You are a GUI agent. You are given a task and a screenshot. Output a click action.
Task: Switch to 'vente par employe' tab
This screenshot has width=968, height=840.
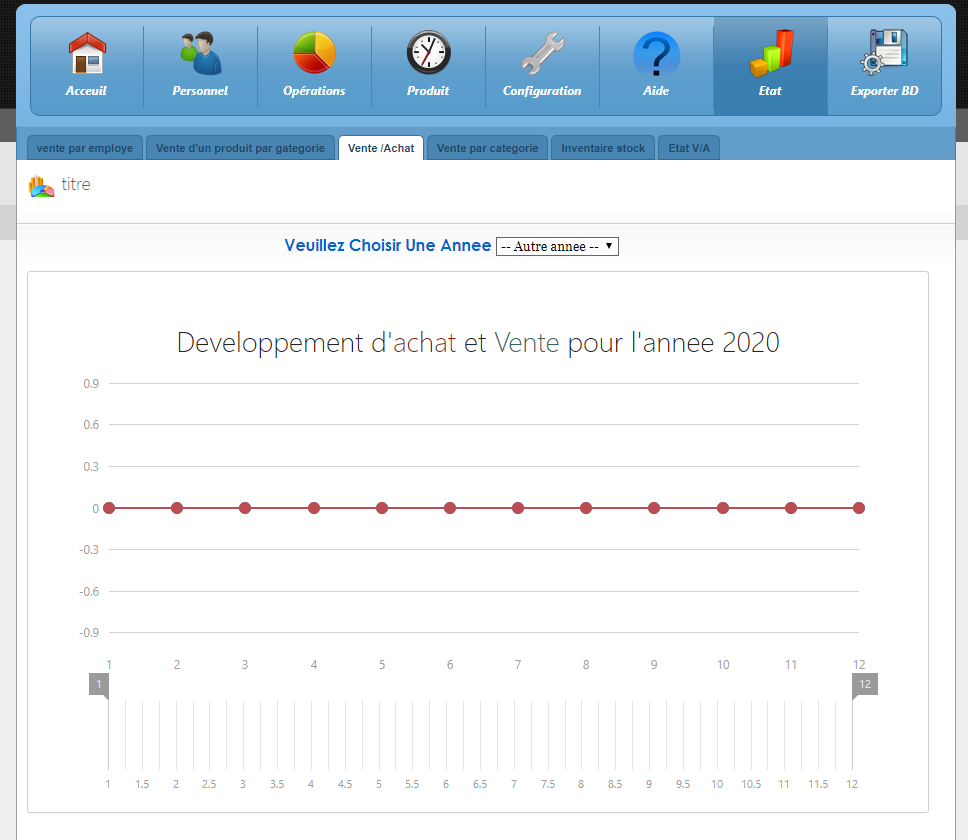85,148
